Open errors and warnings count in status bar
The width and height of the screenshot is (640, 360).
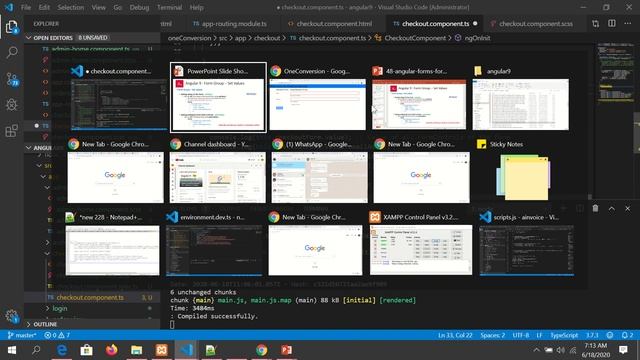pyautogui.click(x=57, y=335)
